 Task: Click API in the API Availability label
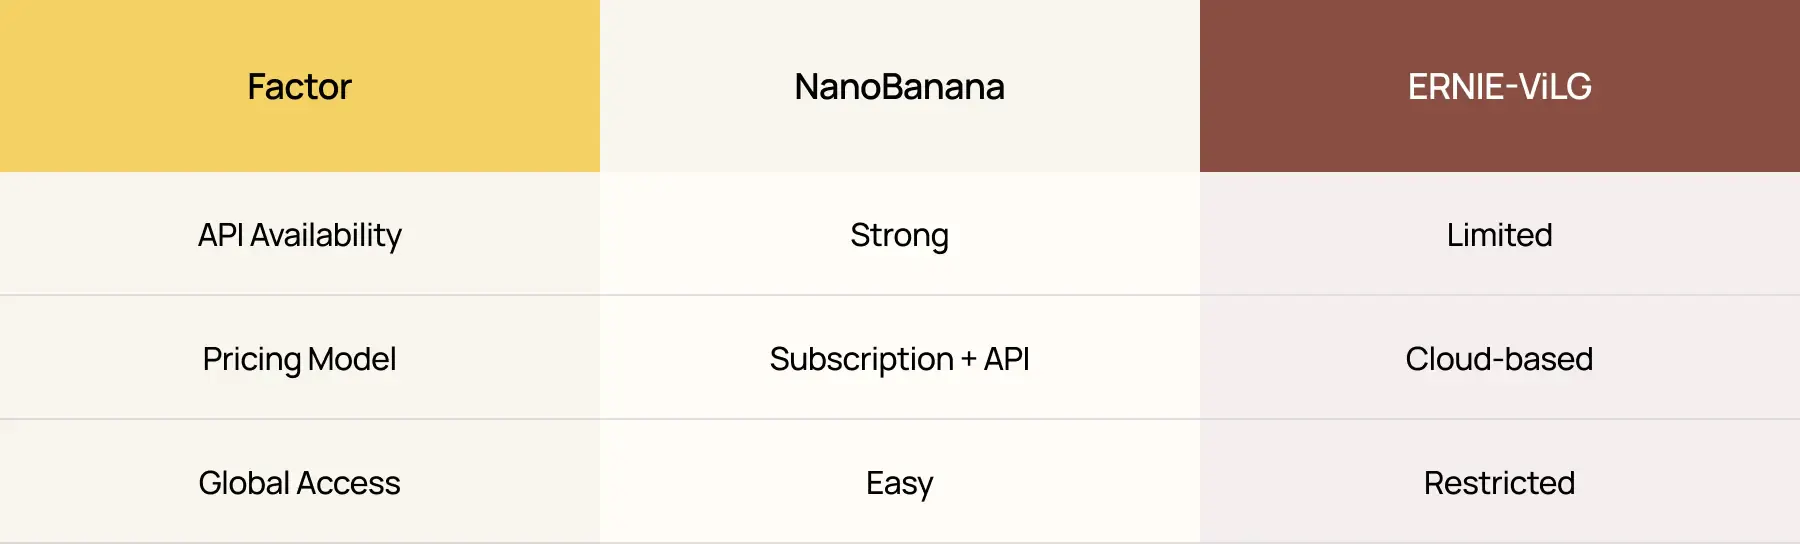[x=220, y=235]
